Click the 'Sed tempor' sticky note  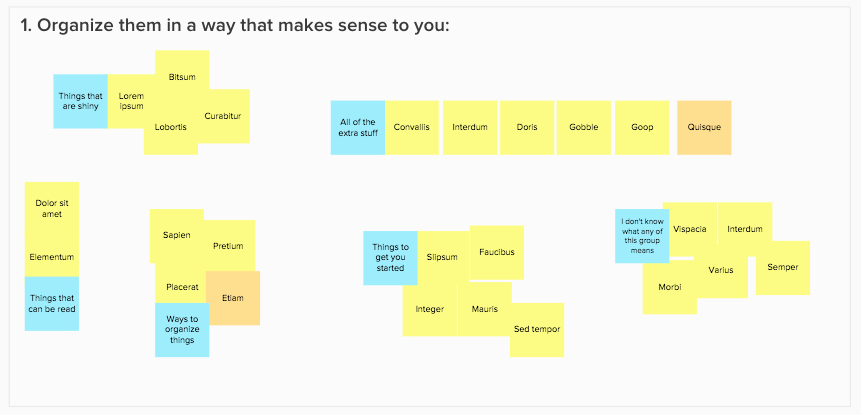[537, 330]
